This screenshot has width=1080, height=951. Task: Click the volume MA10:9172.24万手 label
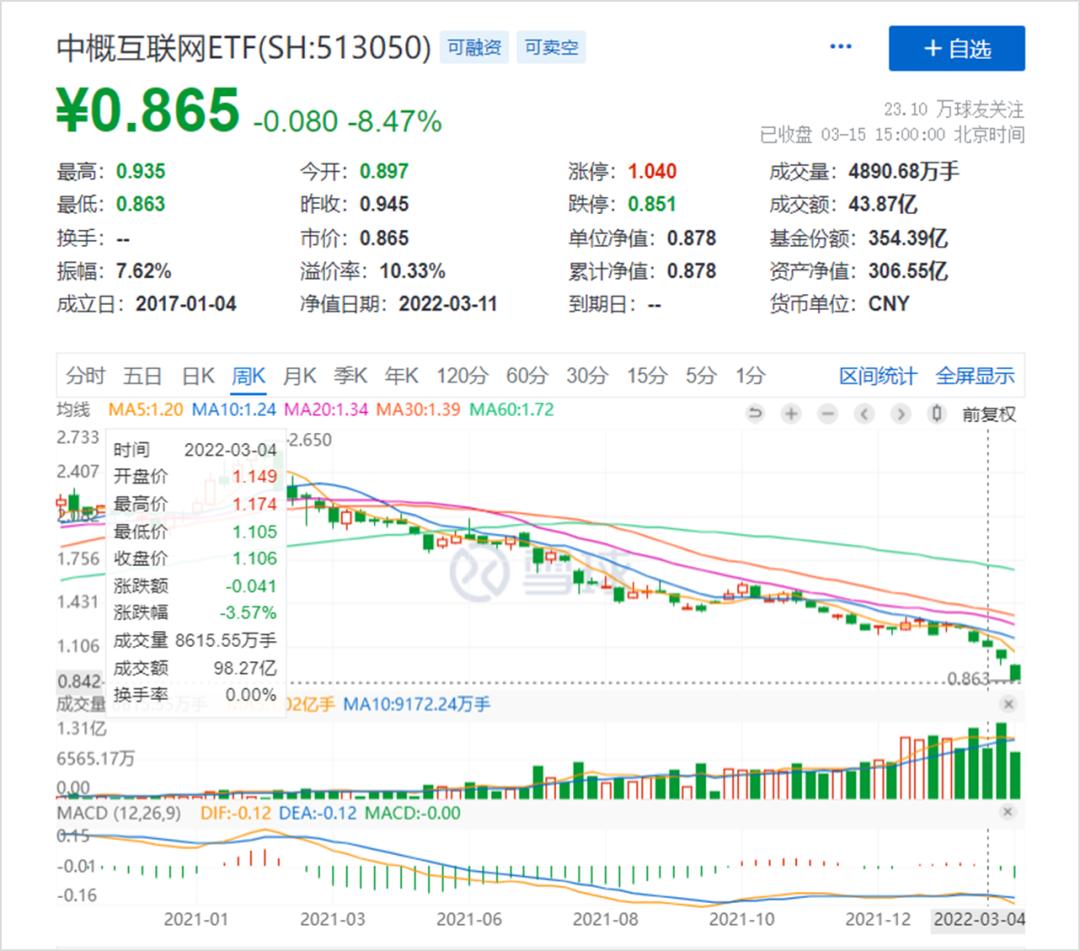coord(417,704)
